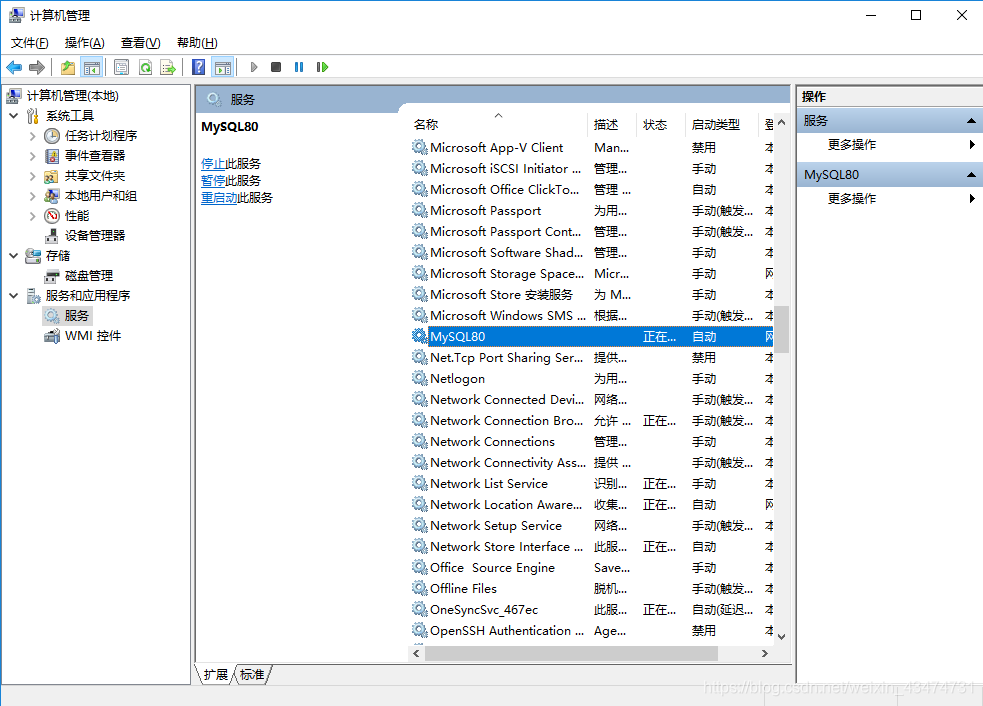Click the Start Service play icon
The height and width of the screenshot is (706, 983).
pos(254,67)
